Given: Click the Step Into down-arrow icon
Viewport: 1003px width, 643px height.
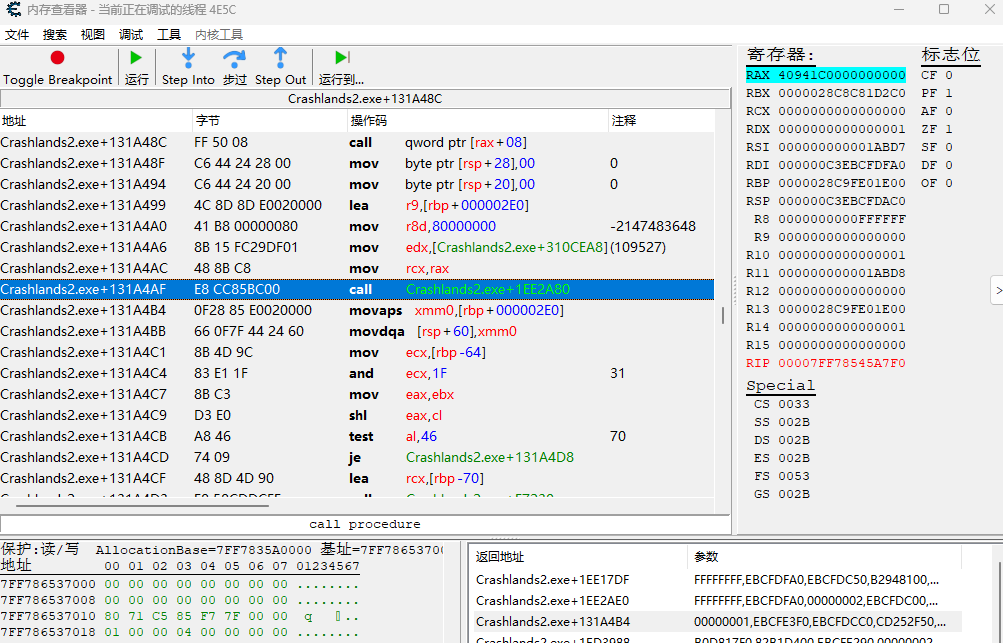Looking at the screenshot, I should pos(188,58).
